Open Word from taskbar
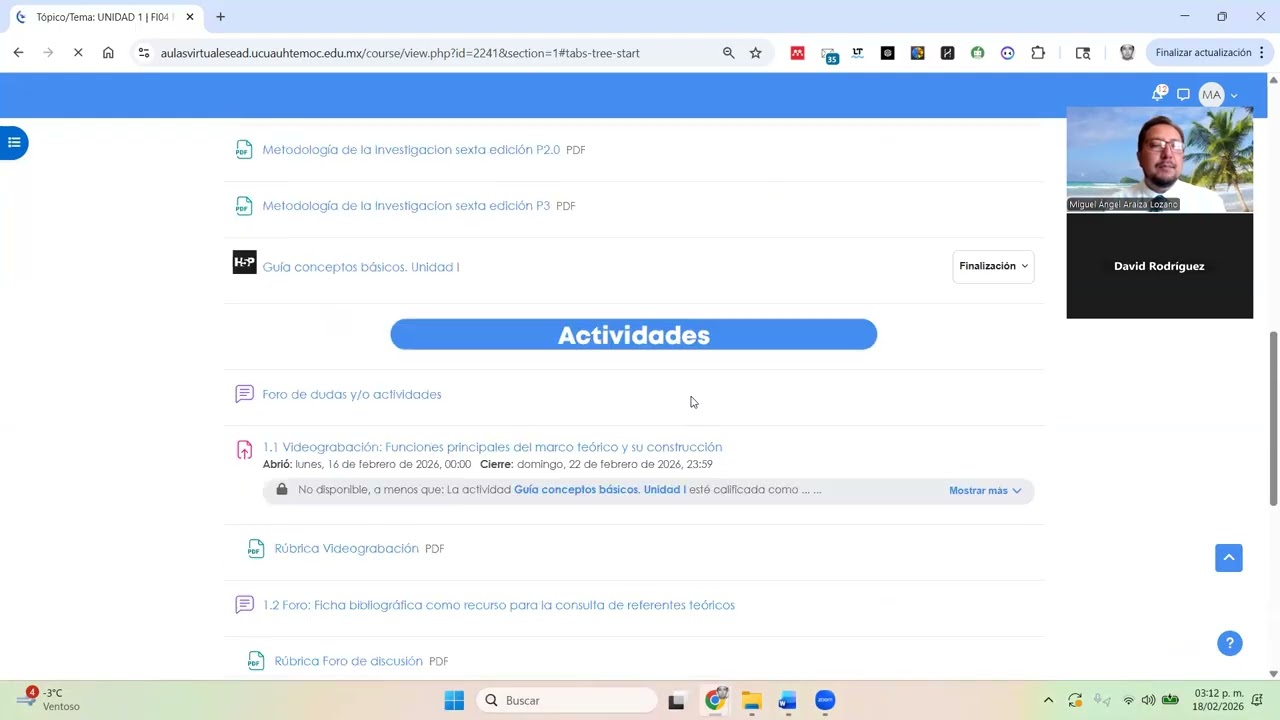 (x=788, y=700)
